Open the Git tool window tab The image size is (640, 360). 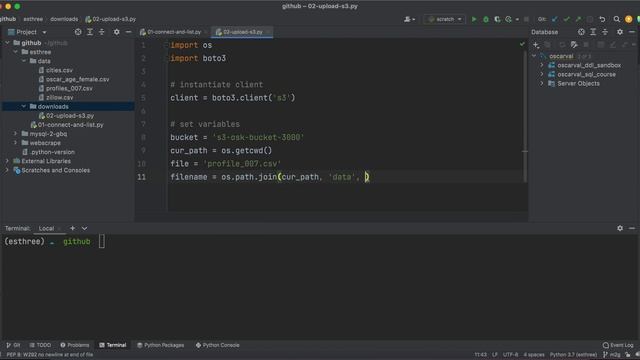tap(13, 345)
